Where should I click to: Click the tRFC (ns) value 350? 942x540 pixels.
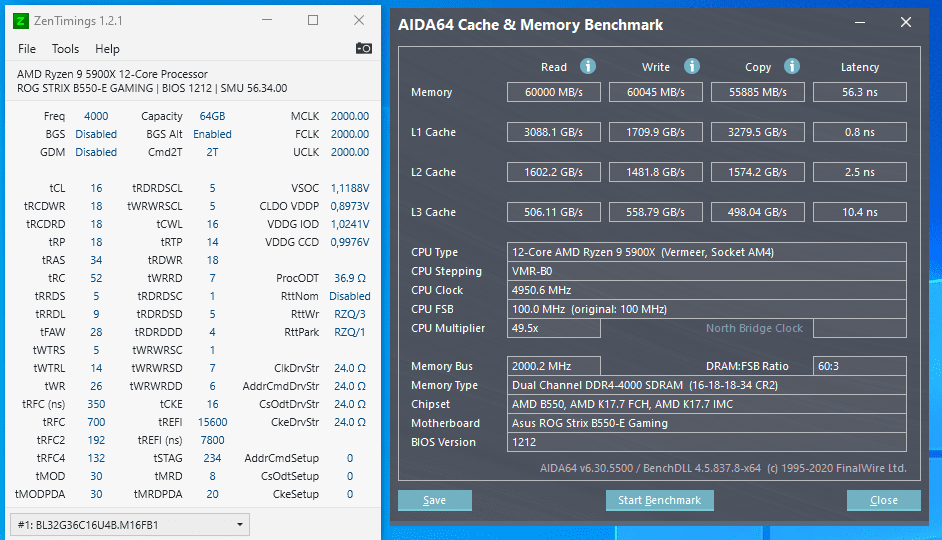pos(96,404)
